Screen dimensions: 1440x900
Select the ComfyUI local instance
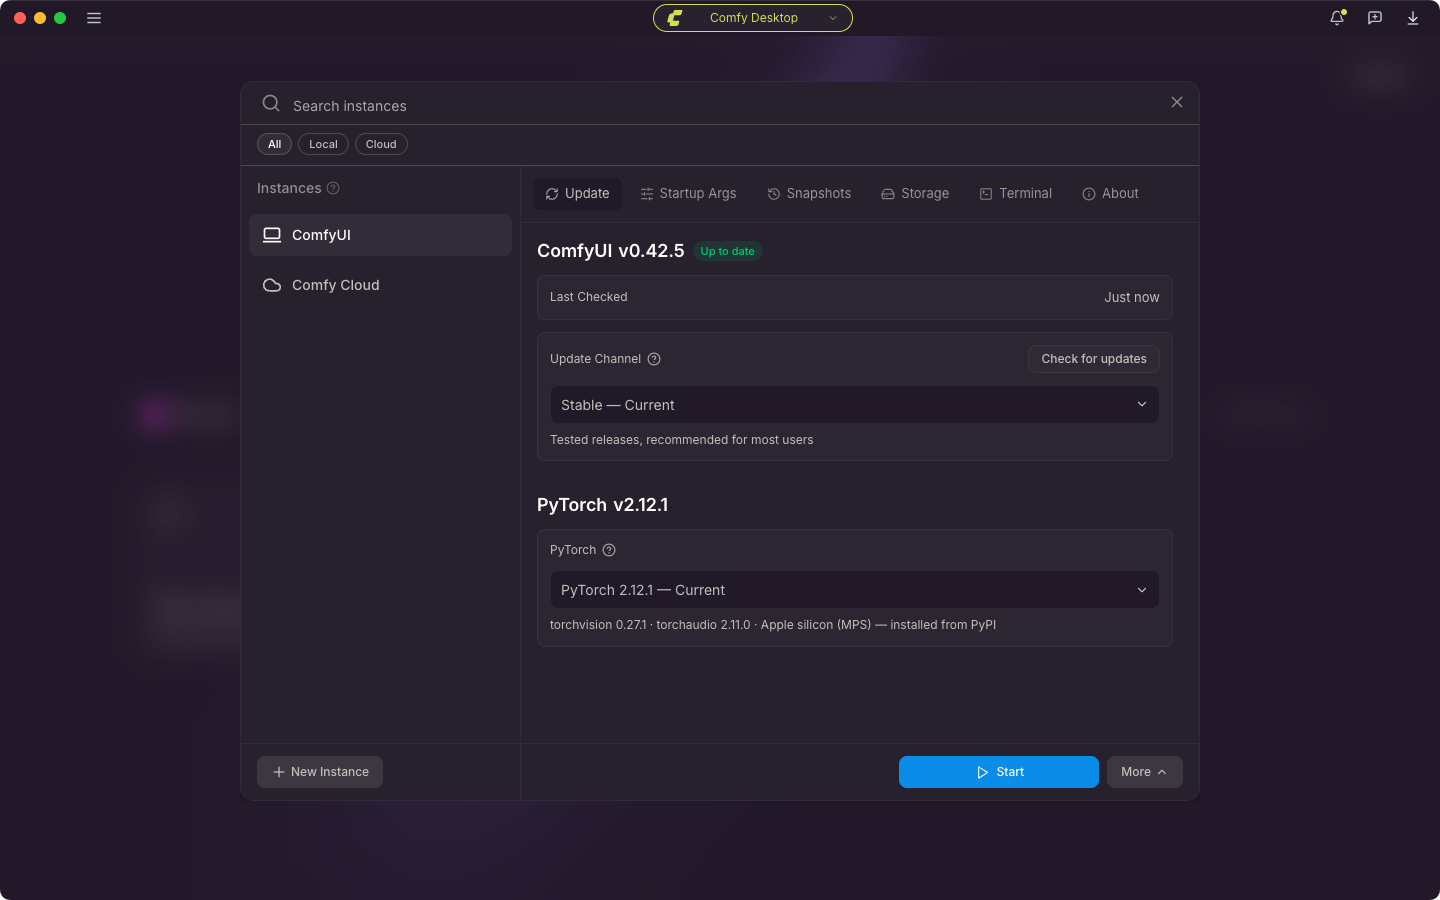pos(380,235)
